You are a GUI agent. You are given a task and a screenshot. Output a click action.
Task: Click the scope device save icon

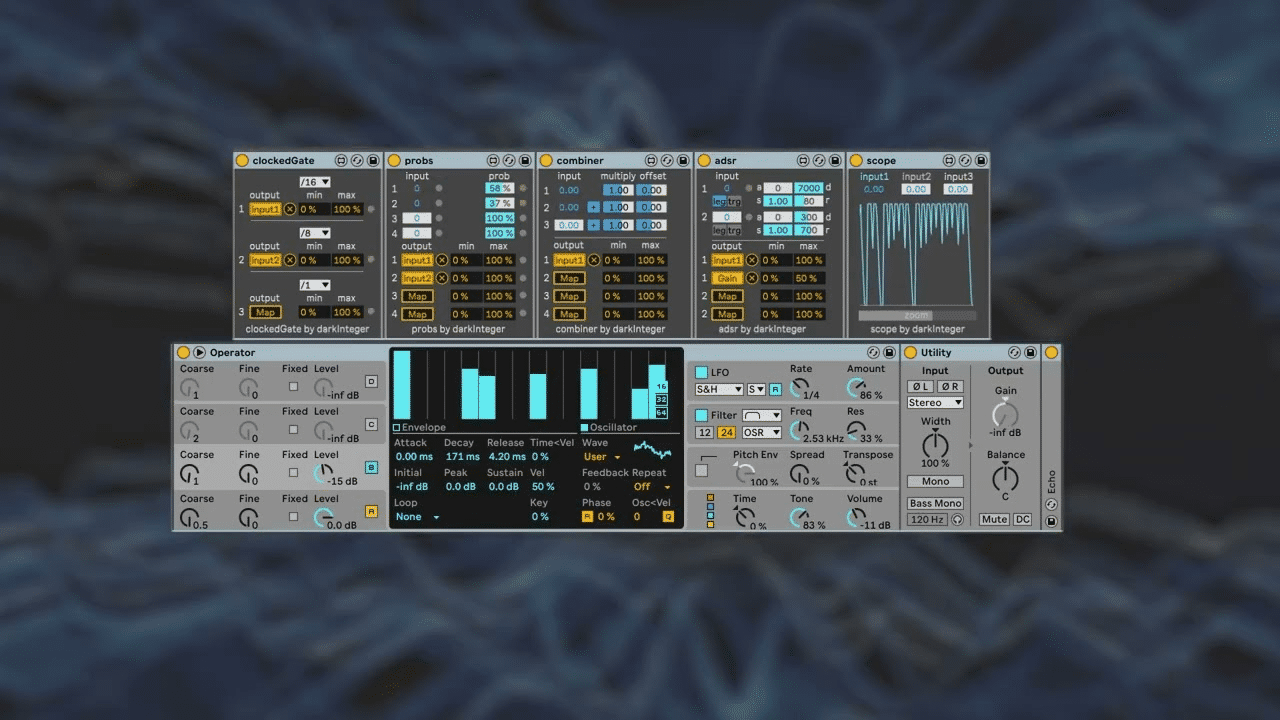pos(981,160)
